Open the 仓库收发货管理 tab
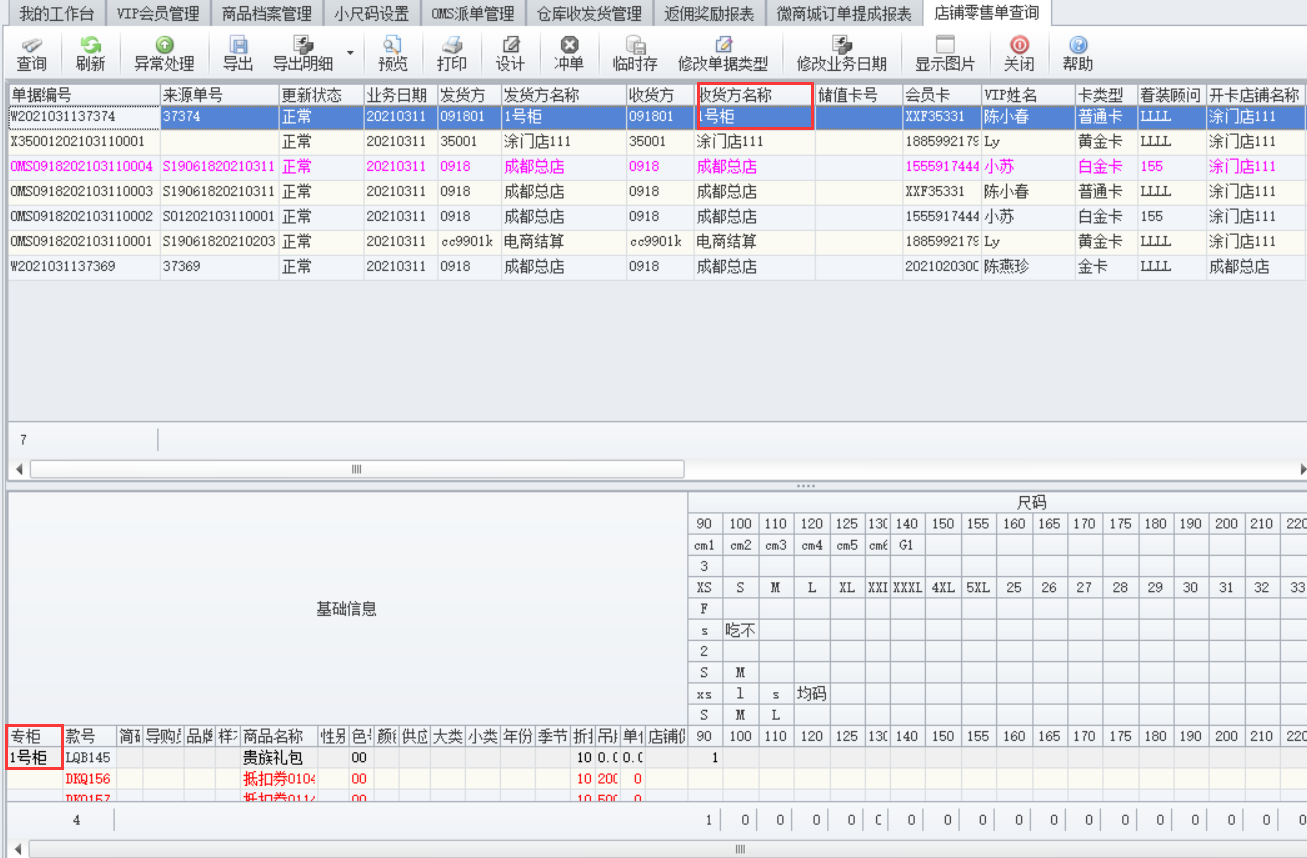This screenshot has width=1307, height=858. [589, 14]
